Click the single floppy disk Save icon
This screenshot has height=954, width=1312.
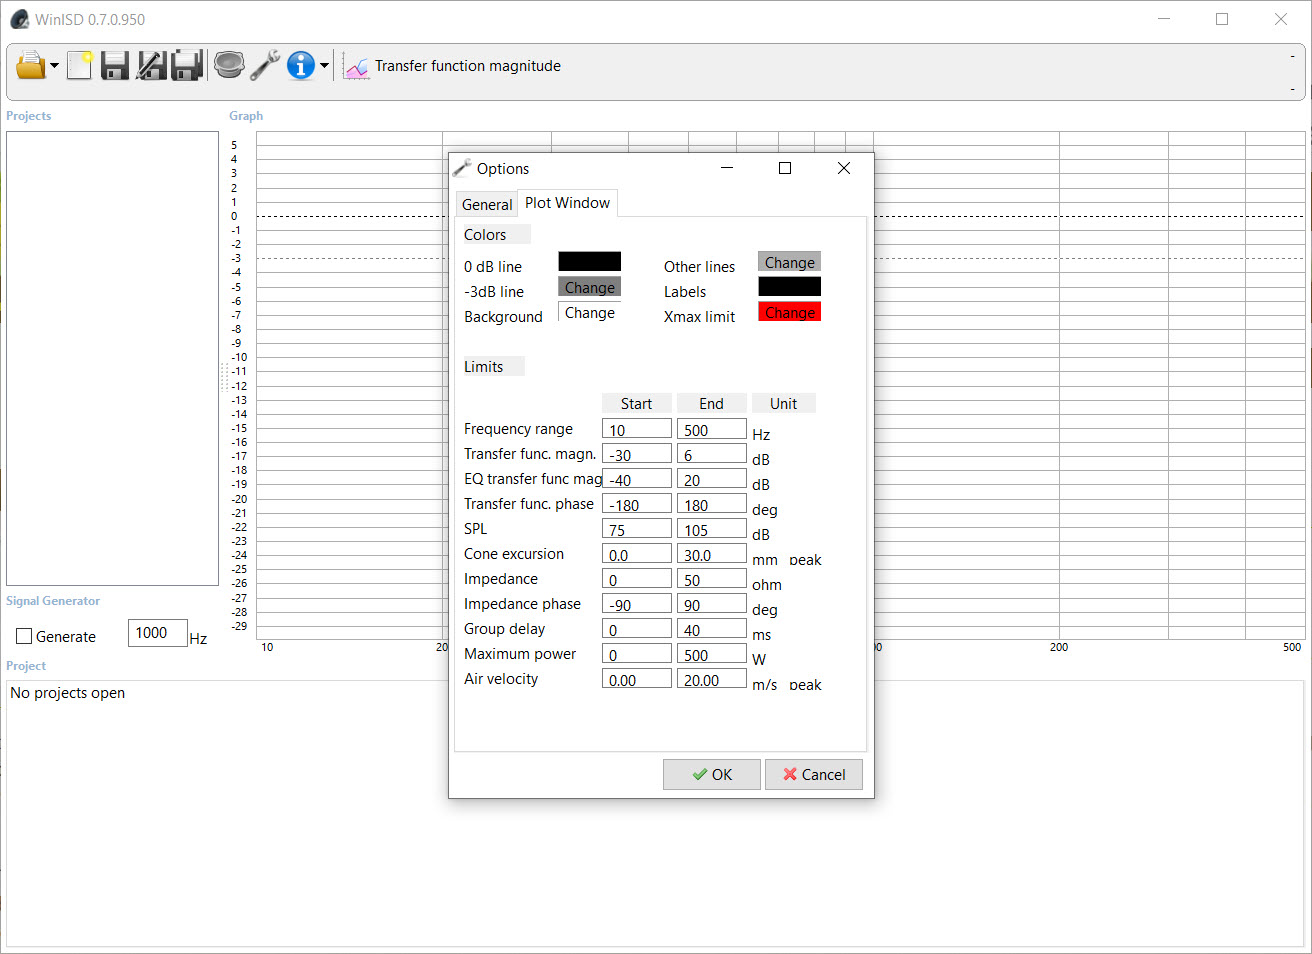pyautogui.click(x=115, y=66)
